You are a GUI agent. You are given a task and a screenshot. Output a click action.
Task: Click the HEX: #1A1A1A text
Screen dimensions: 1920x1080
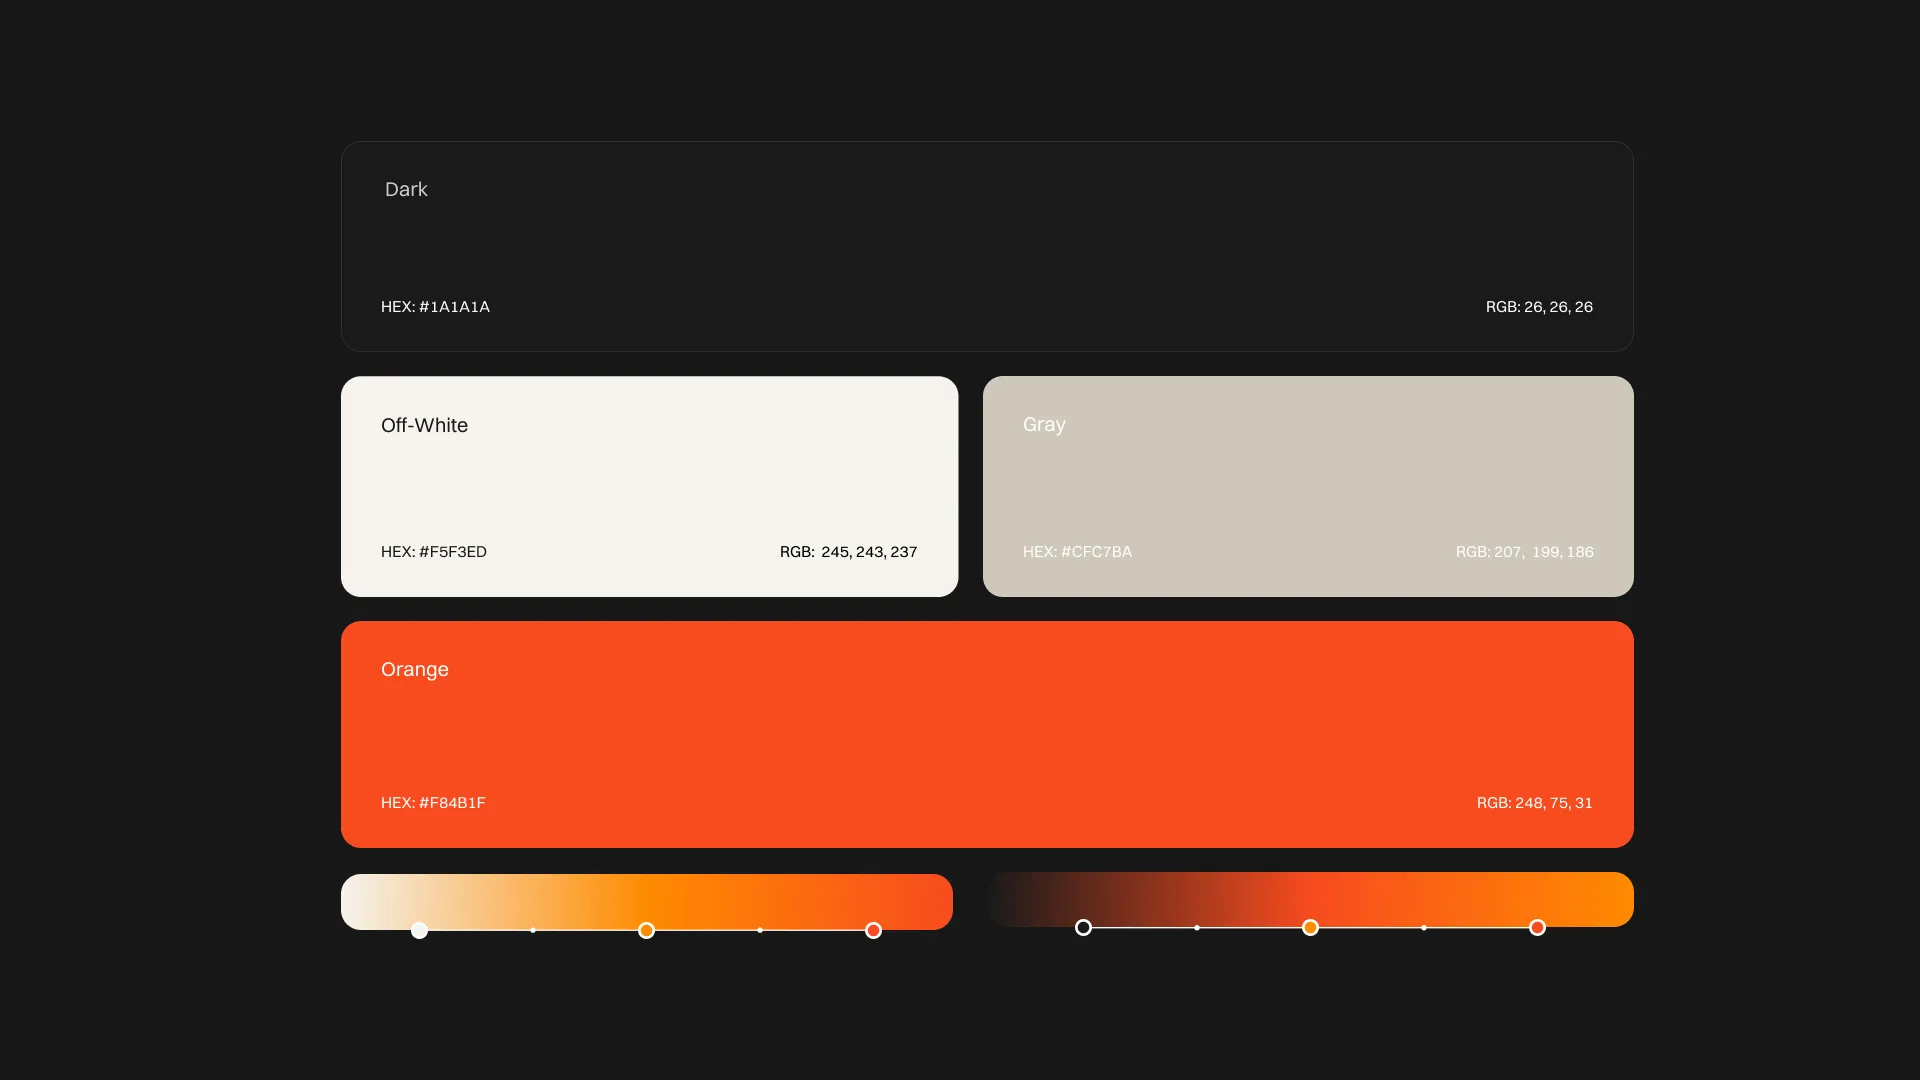click(x=435, y=307)
